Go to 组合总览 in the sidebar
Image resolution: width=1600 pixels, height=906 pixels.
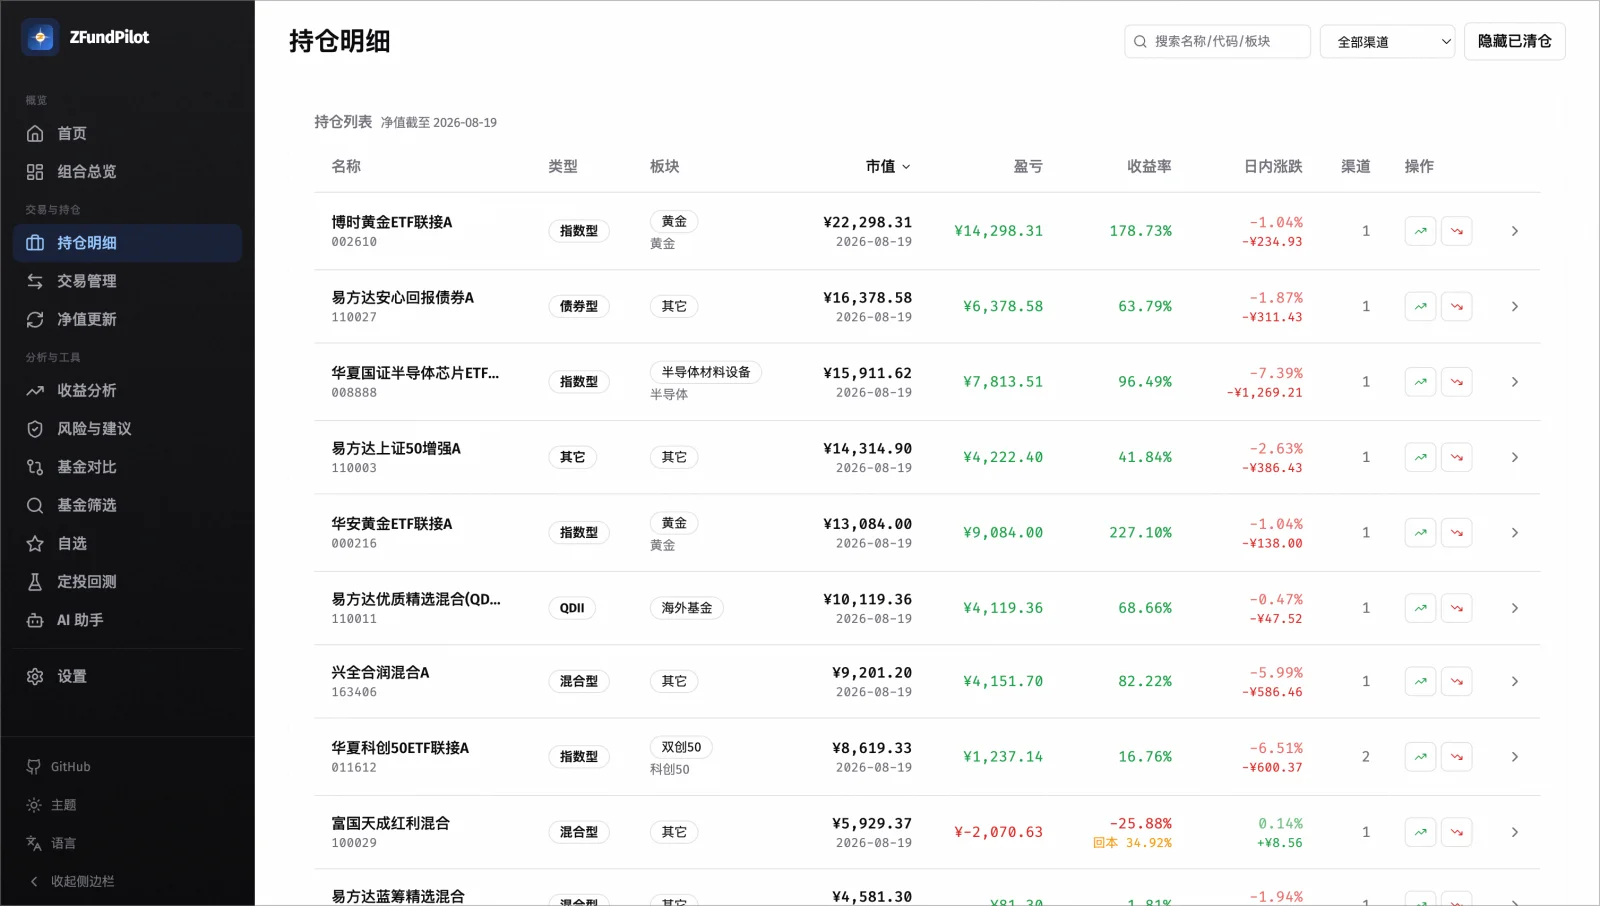127,172
